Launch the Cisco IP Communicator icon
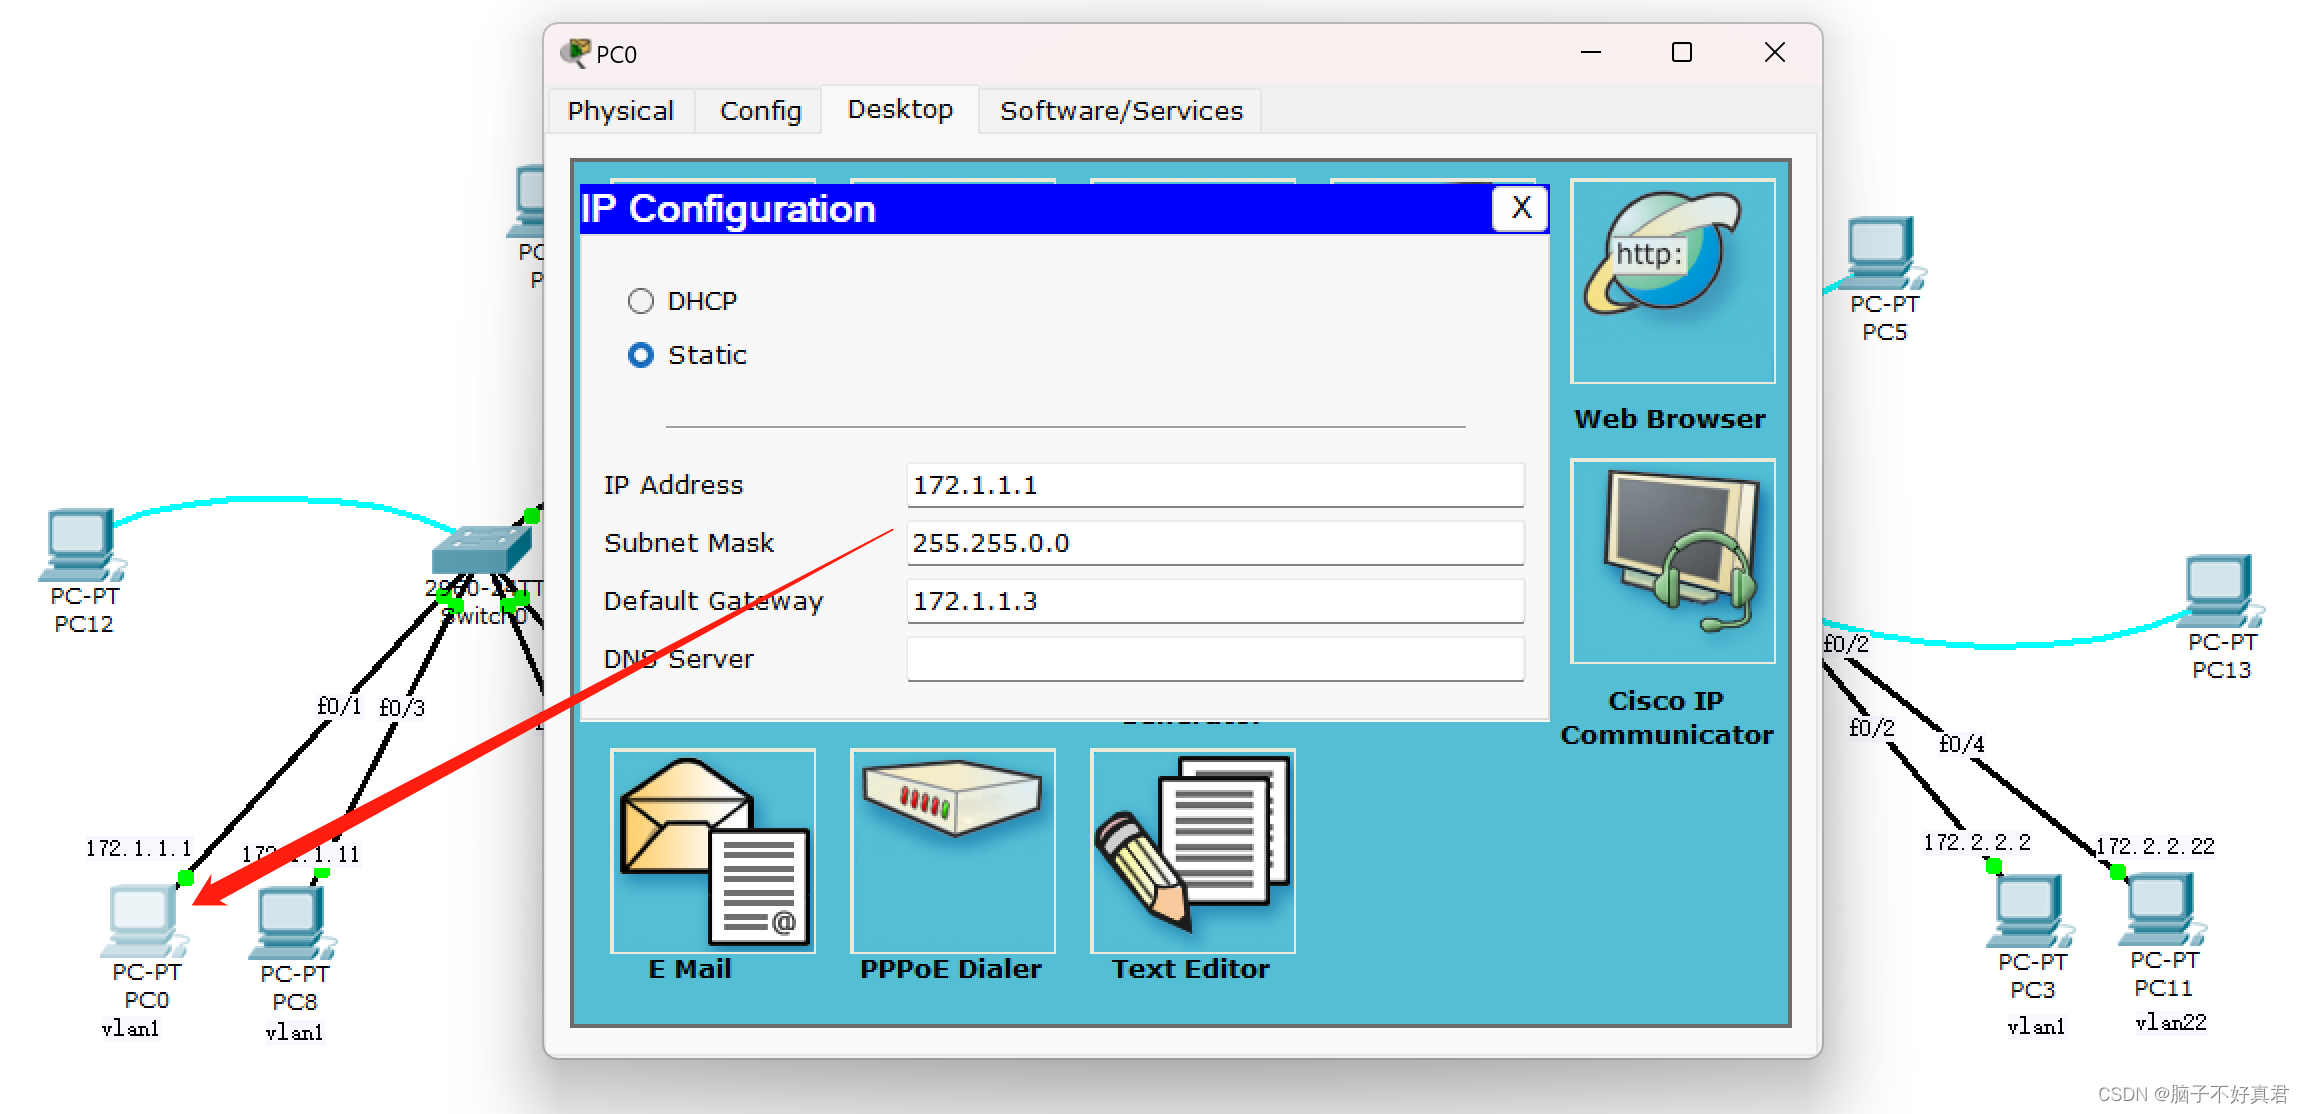 coord(1672,561)
